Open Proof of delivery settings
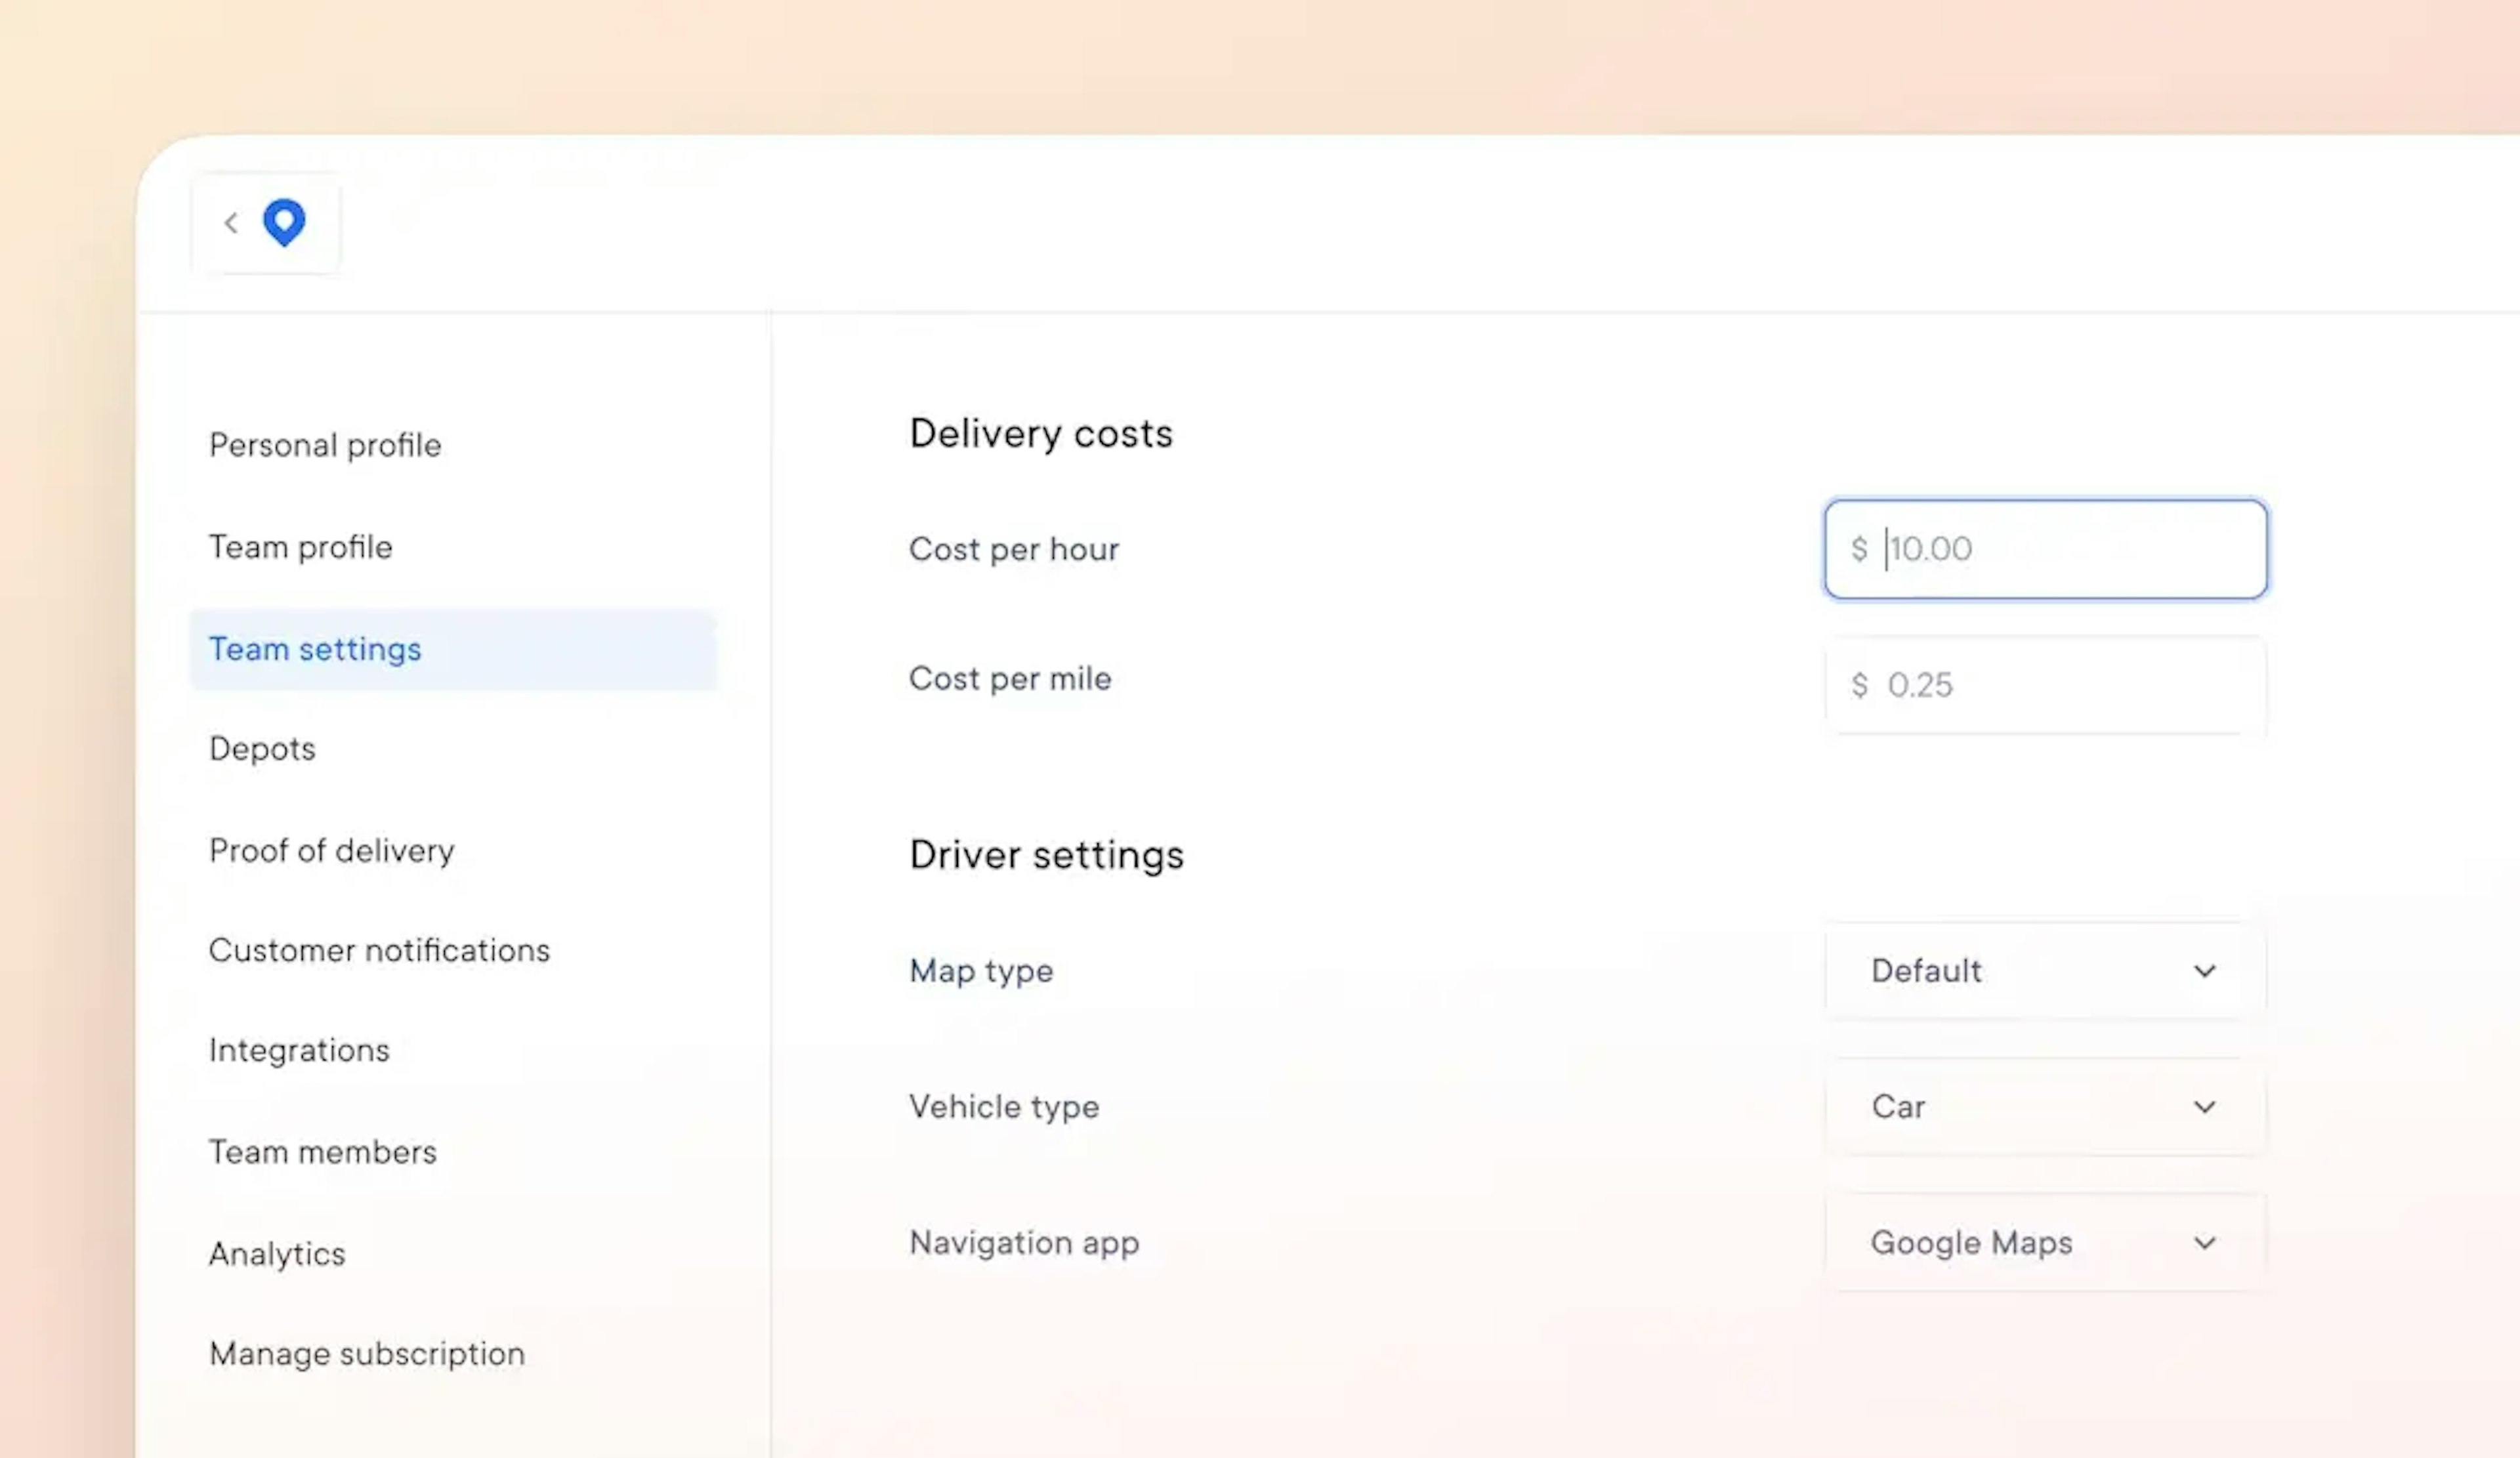This screenshot has height=1458, width=2520. coord(331,850)
